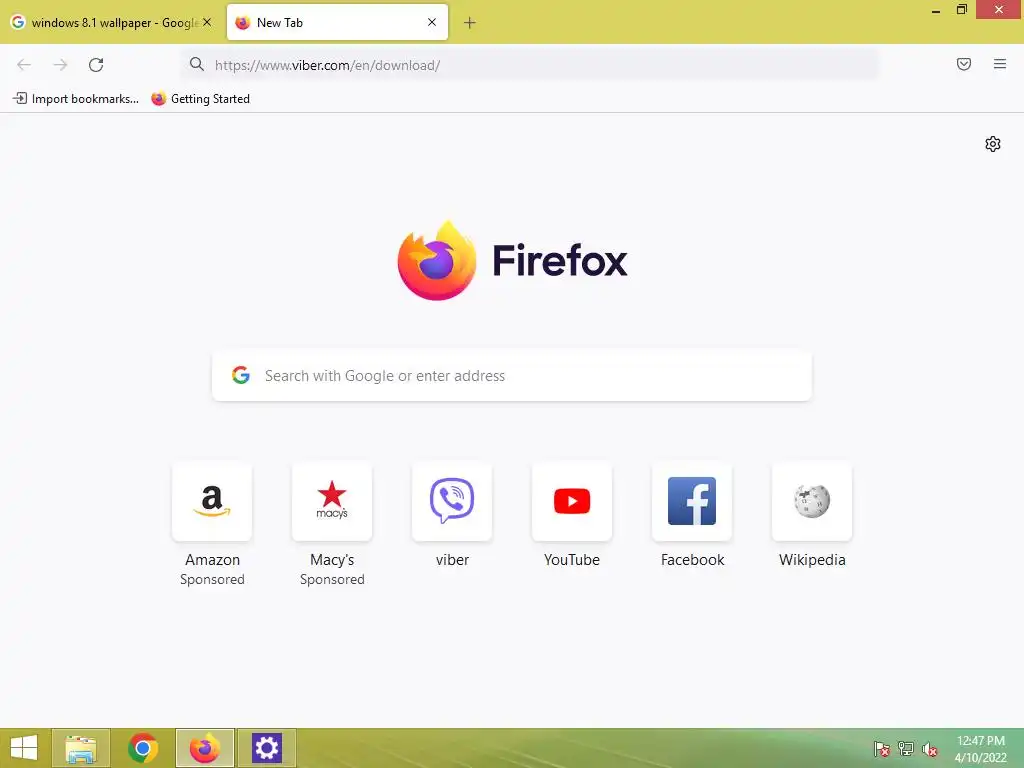Open new tab personalize settings gear

[x=993, y=144]
